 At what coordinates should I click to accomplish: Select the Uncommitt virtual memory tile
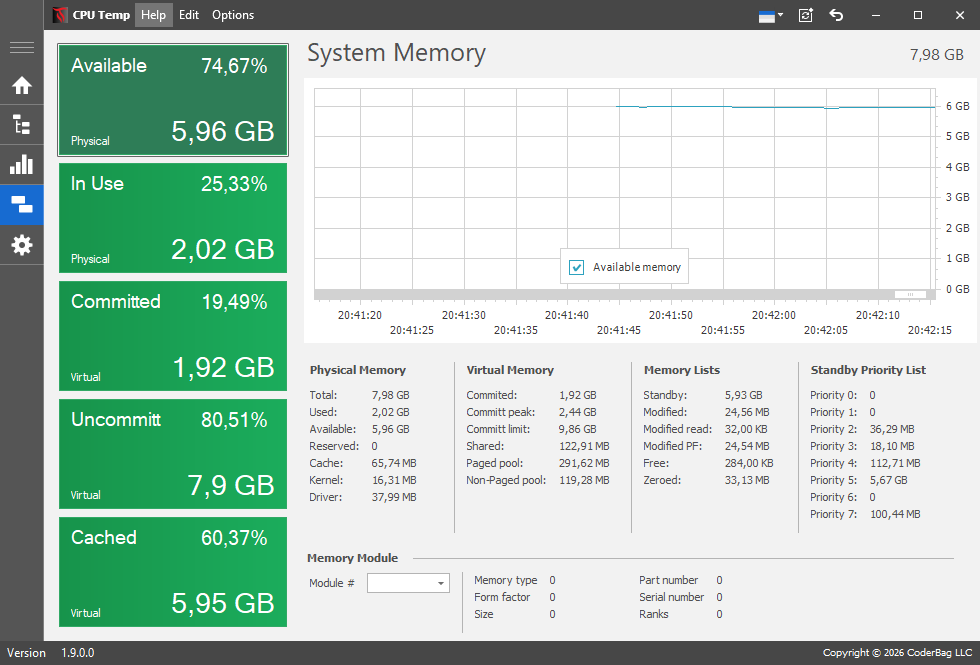click(173, 454)
